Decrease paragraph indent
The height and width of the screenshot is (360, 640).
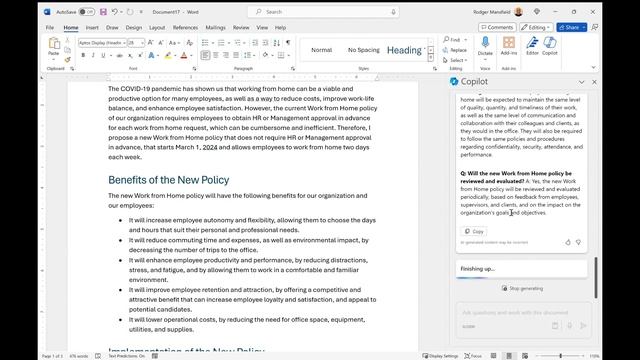click(x=255, y=42)
